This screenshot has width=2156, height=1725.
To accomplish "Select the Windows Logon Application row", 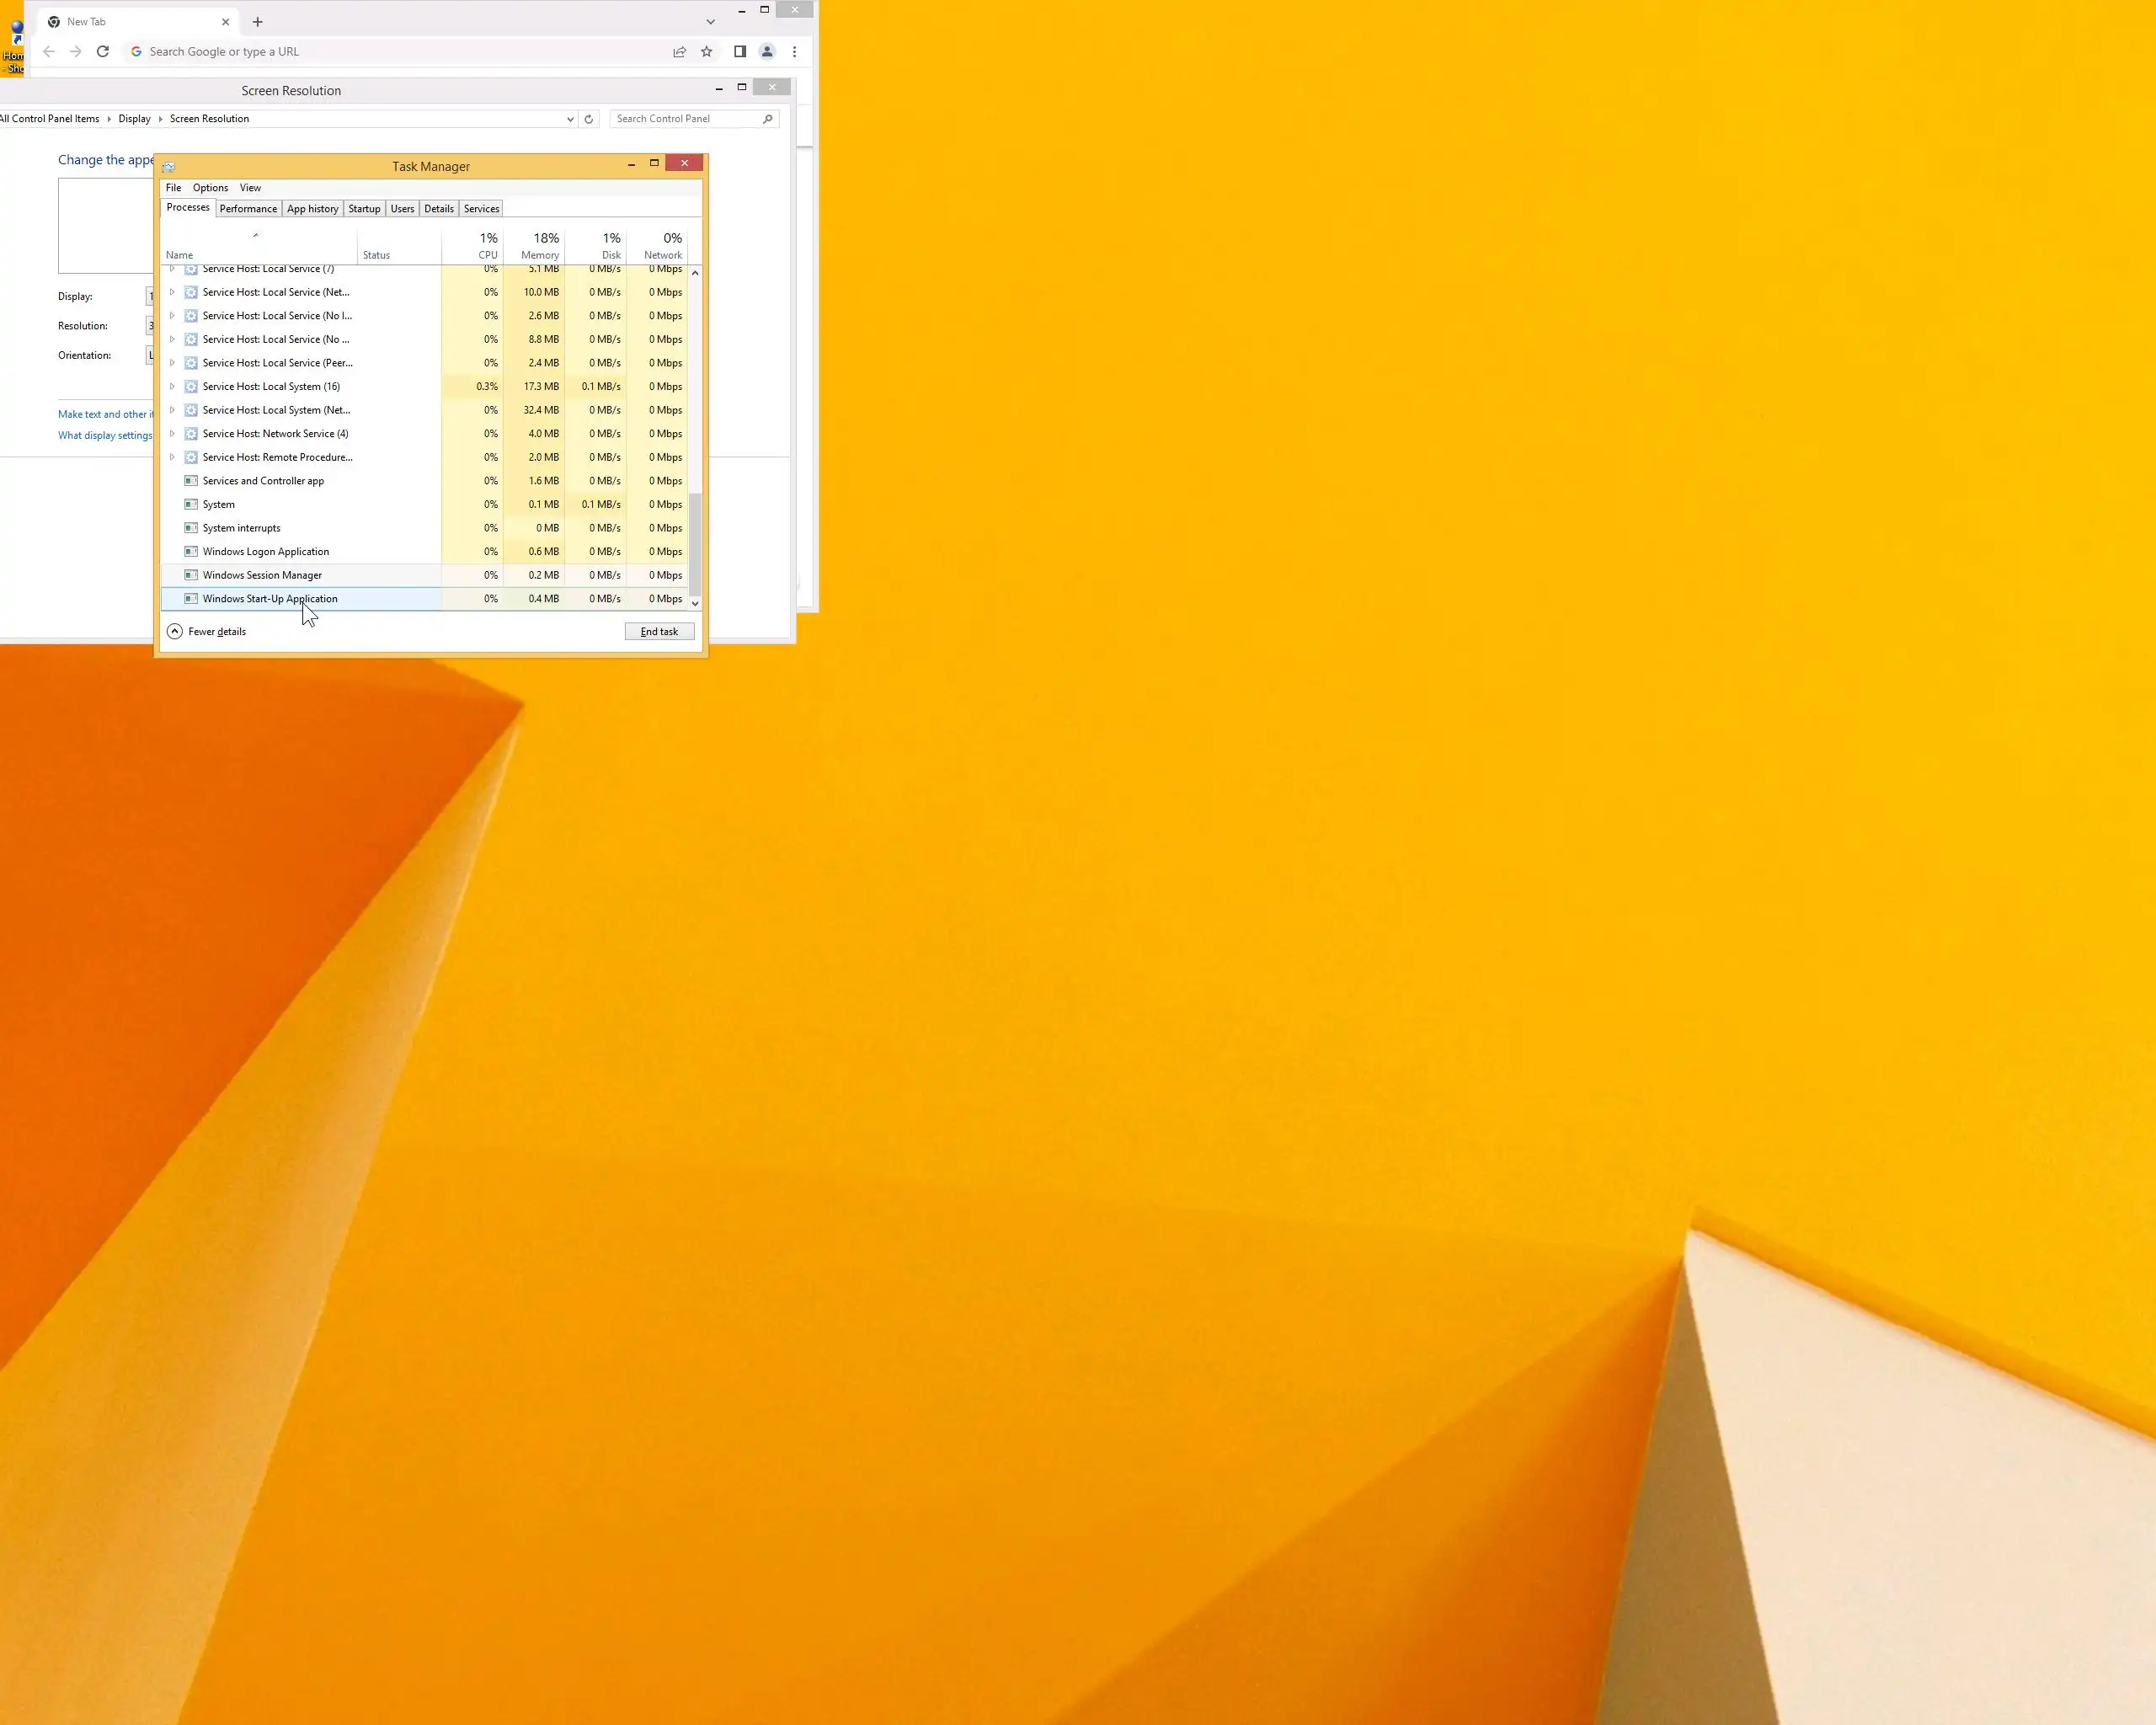I will click(266, 552).
